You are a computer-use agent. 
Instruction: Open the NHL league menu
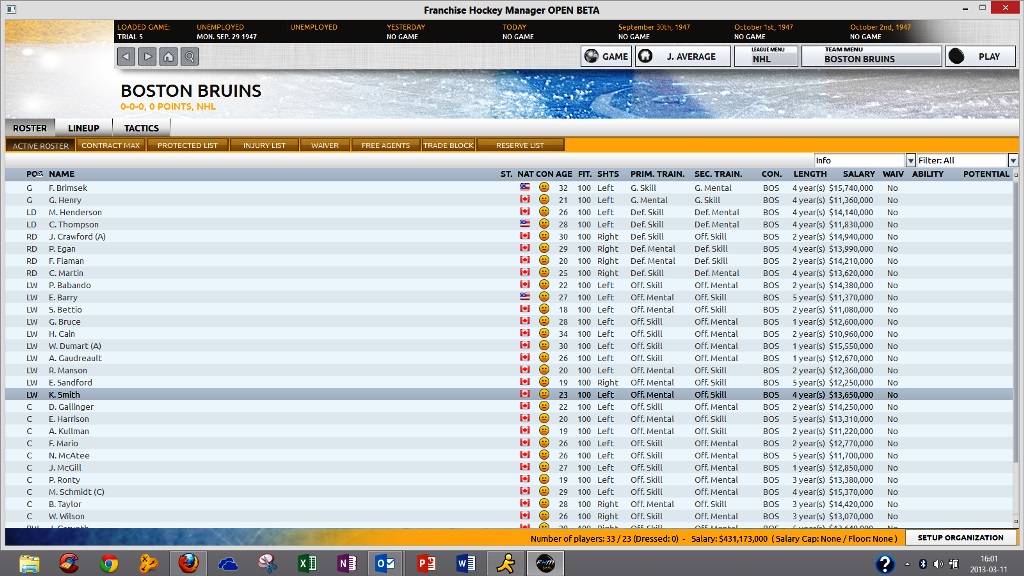click(766, 56)
